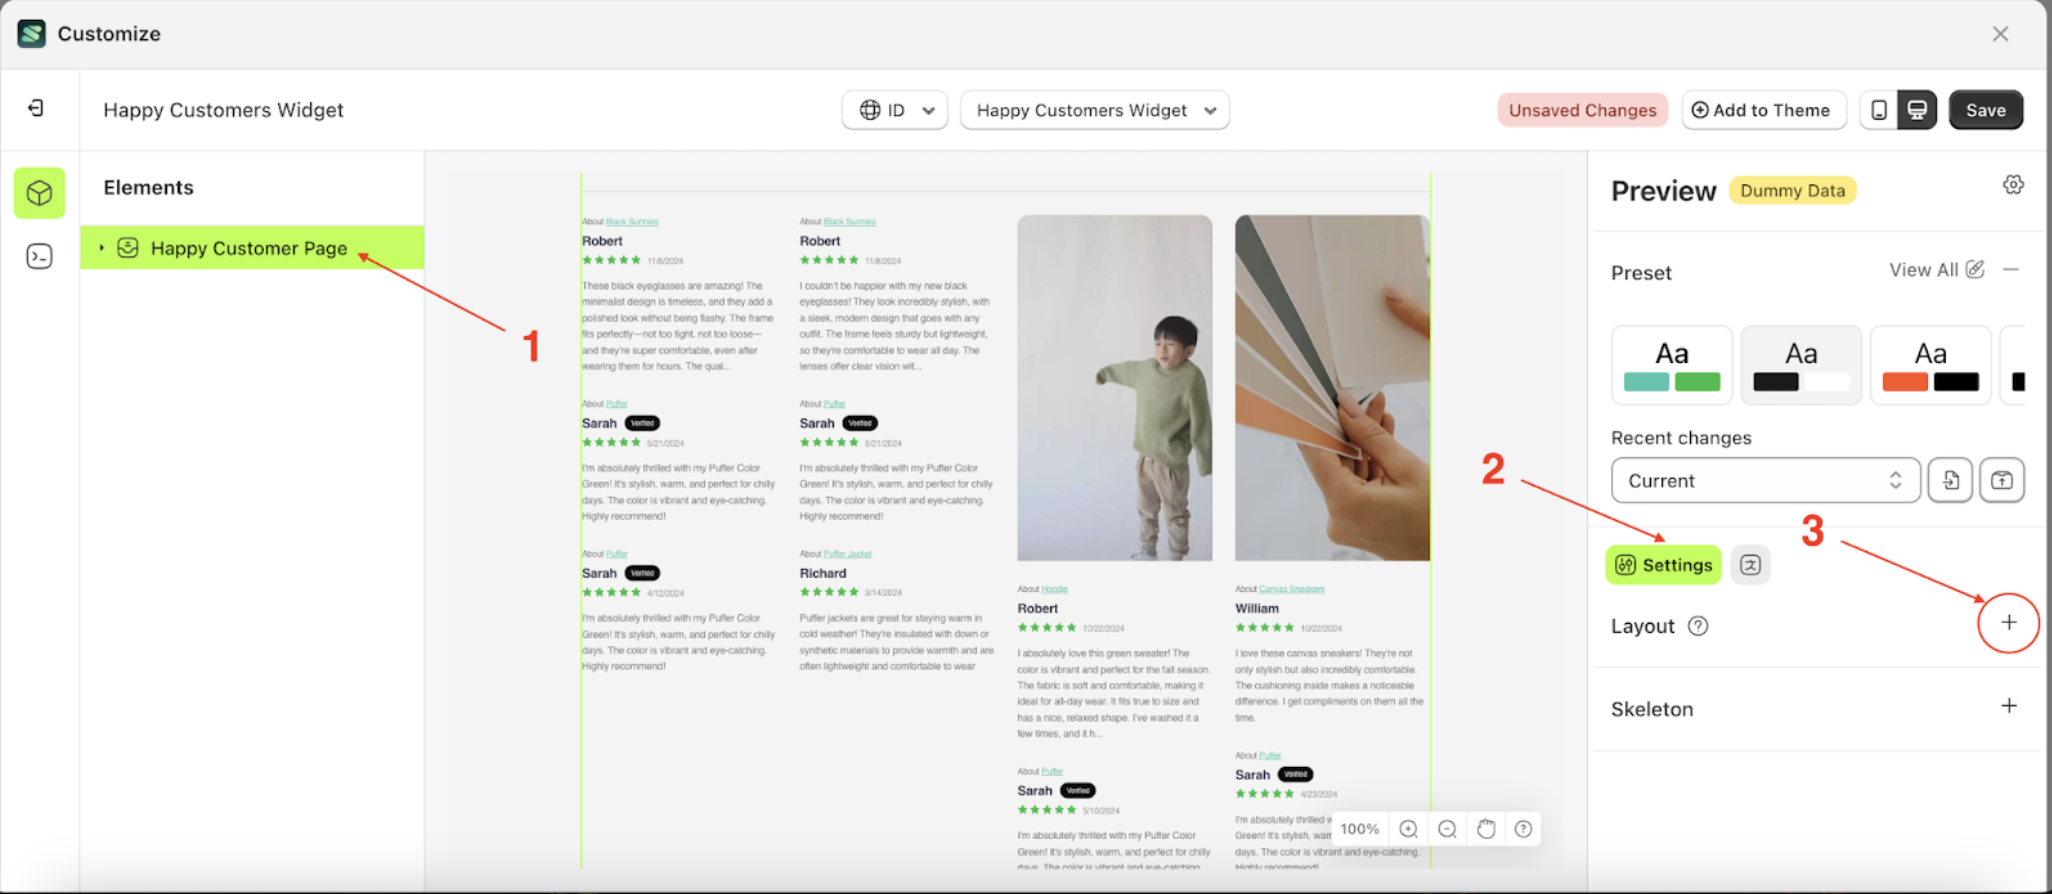Open Preview settings gear icon

click(x=2013, y=185)
